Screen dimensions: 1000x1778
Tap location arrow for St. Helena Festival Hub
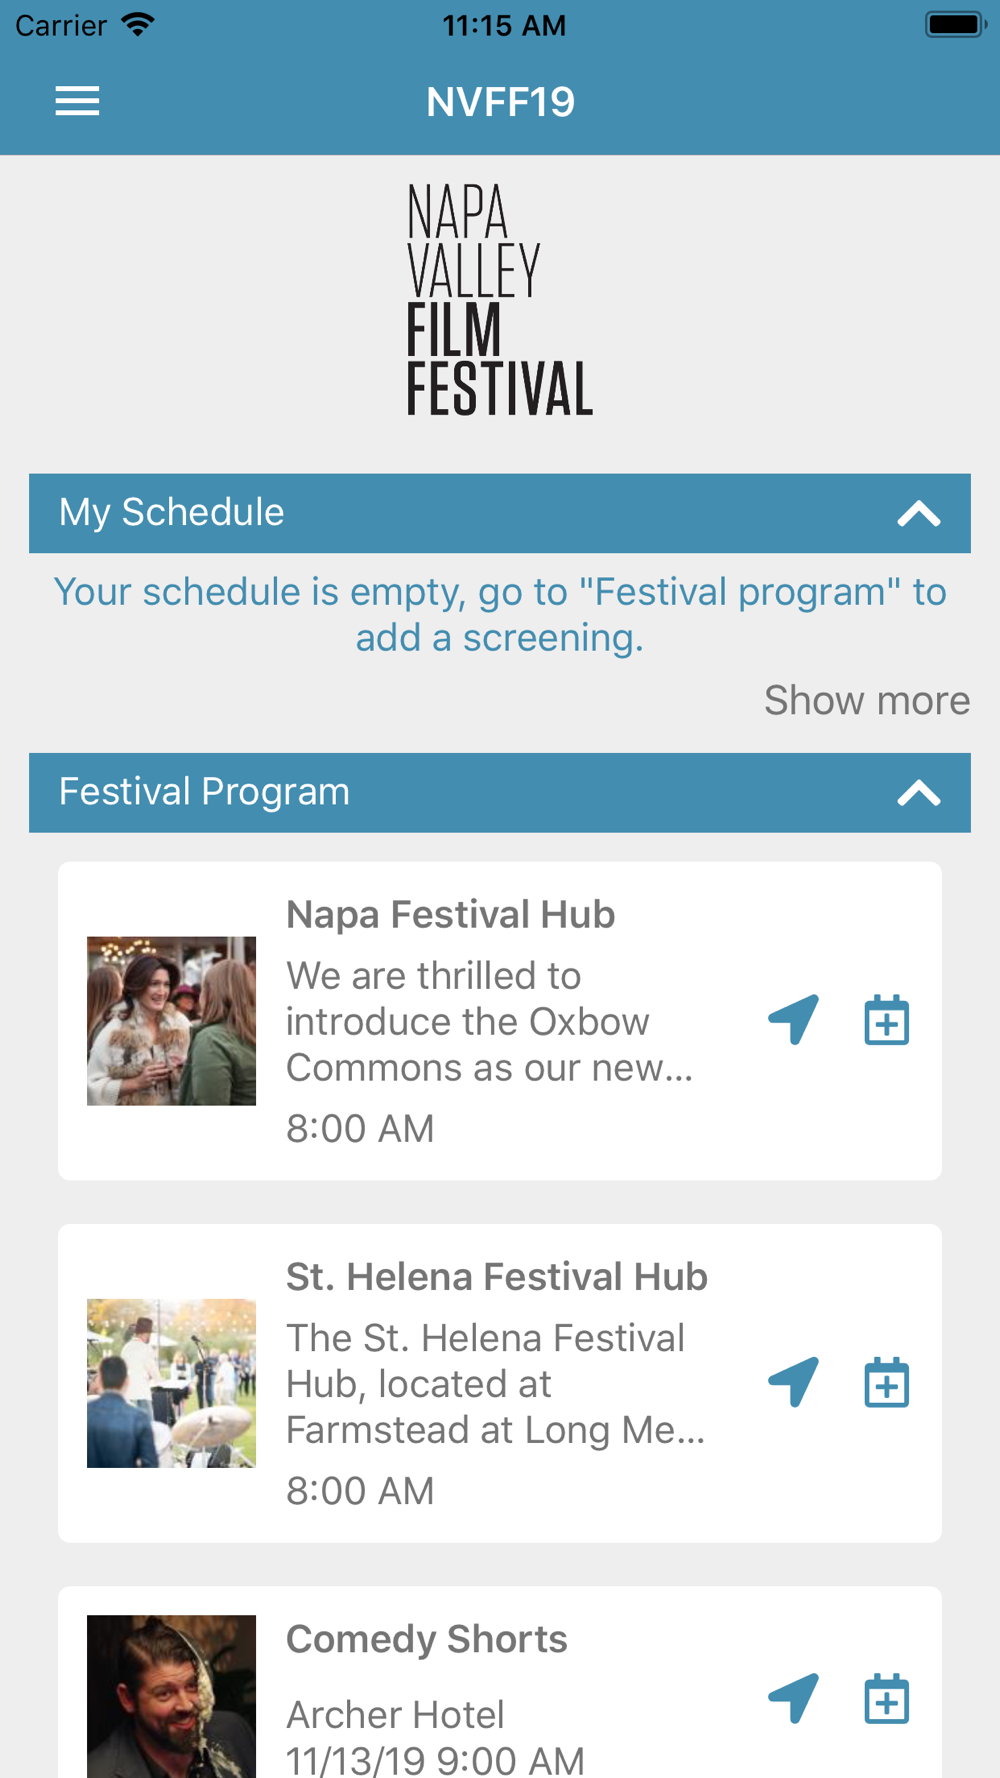click(794, 1382)
